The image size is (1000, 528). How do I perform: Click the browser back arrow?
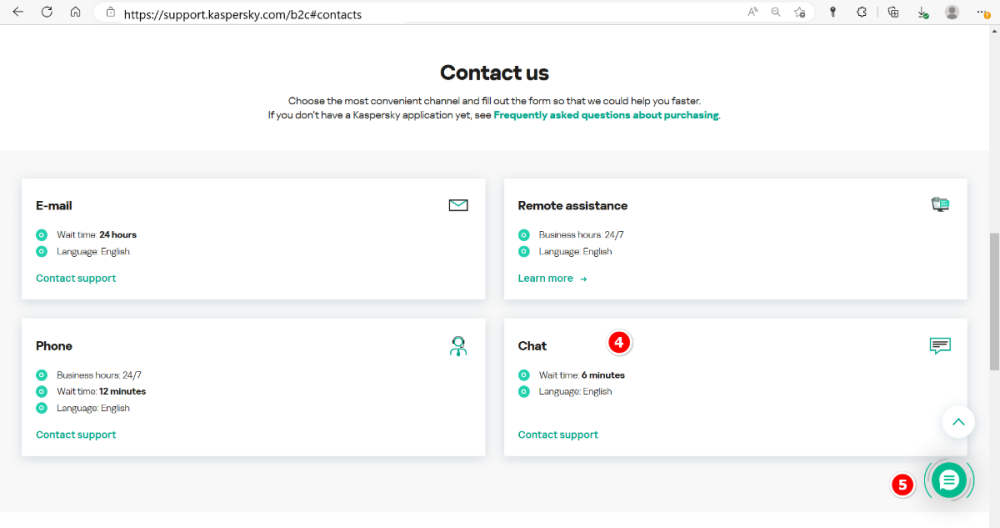tap(17, 12)
